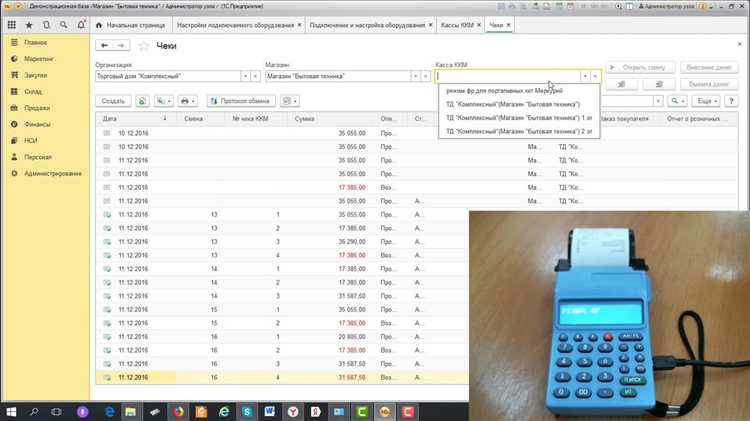
Task: Open the search magnifier dropdown in list toolbar
Action: (678, 101)
